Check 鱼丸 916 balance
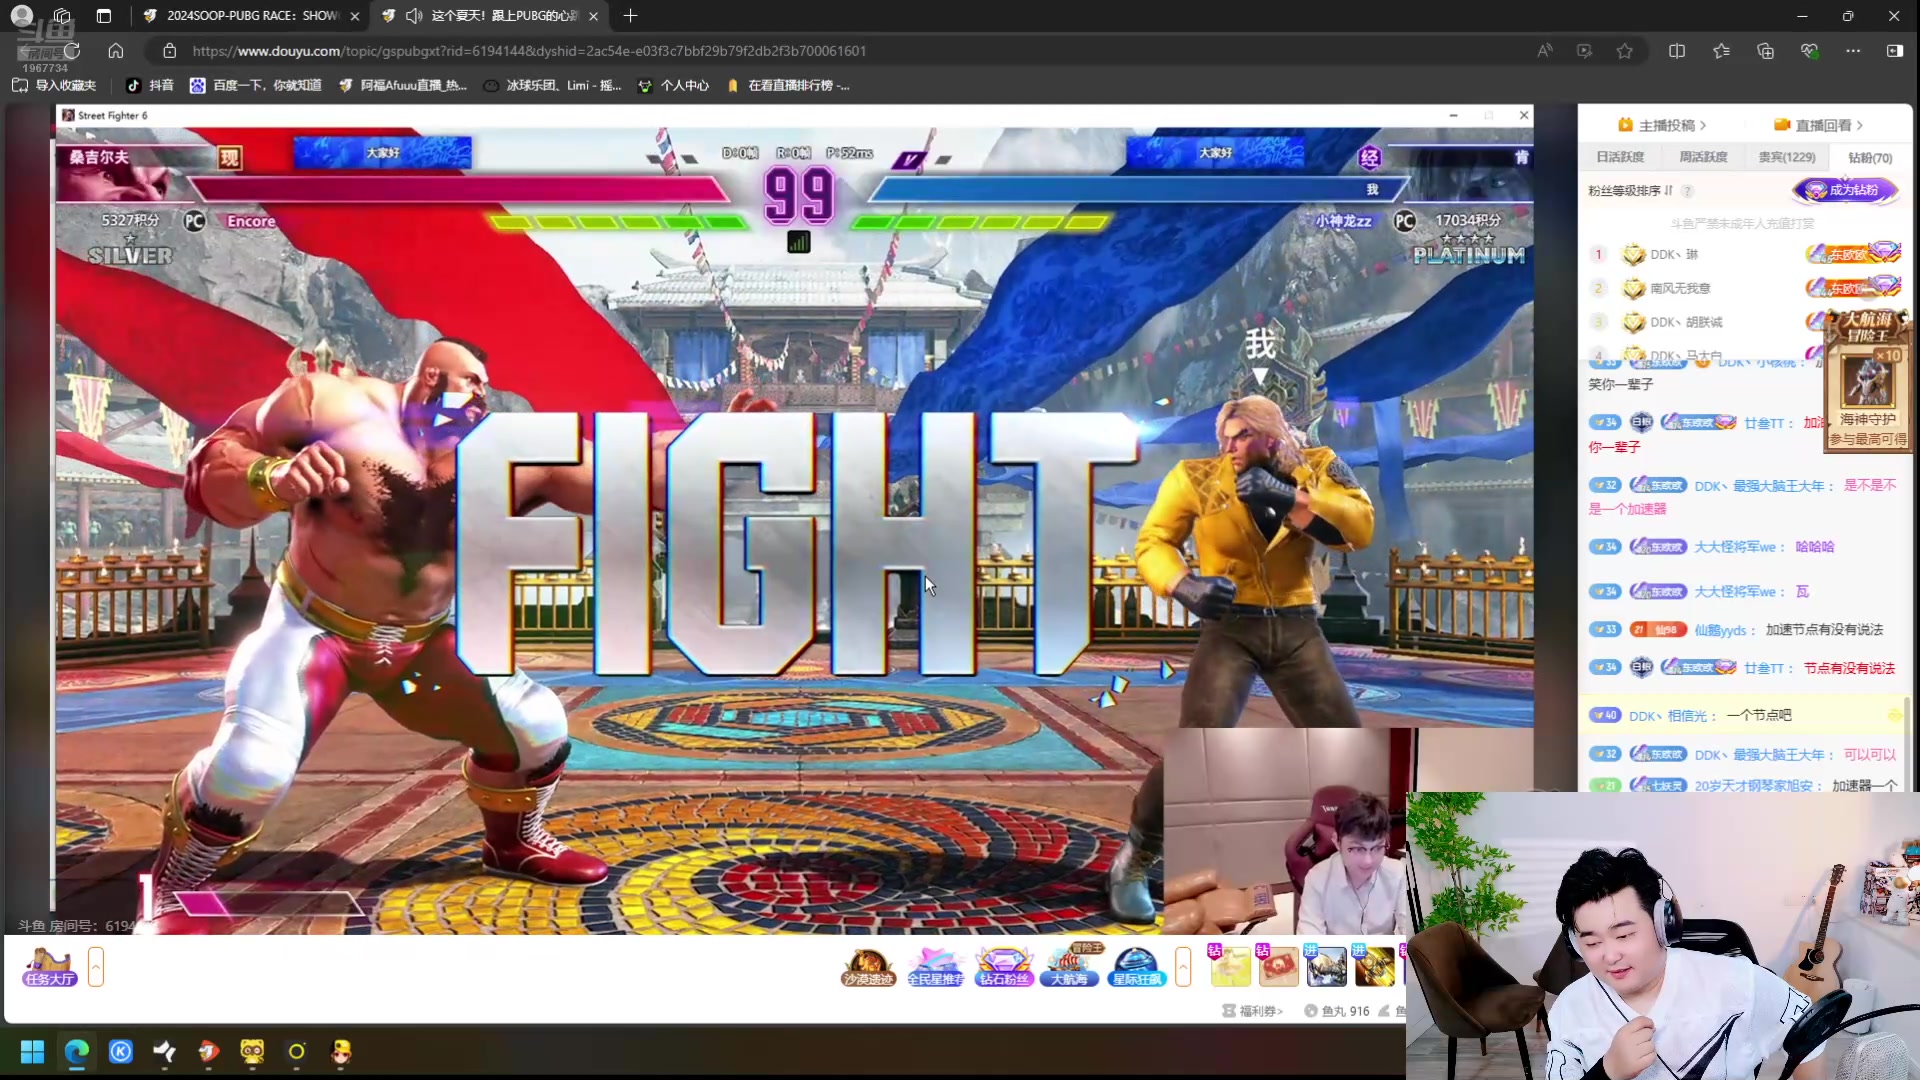Screen dimensions: 1920x1080 pyautogui.click(x=1336, y=1011)
